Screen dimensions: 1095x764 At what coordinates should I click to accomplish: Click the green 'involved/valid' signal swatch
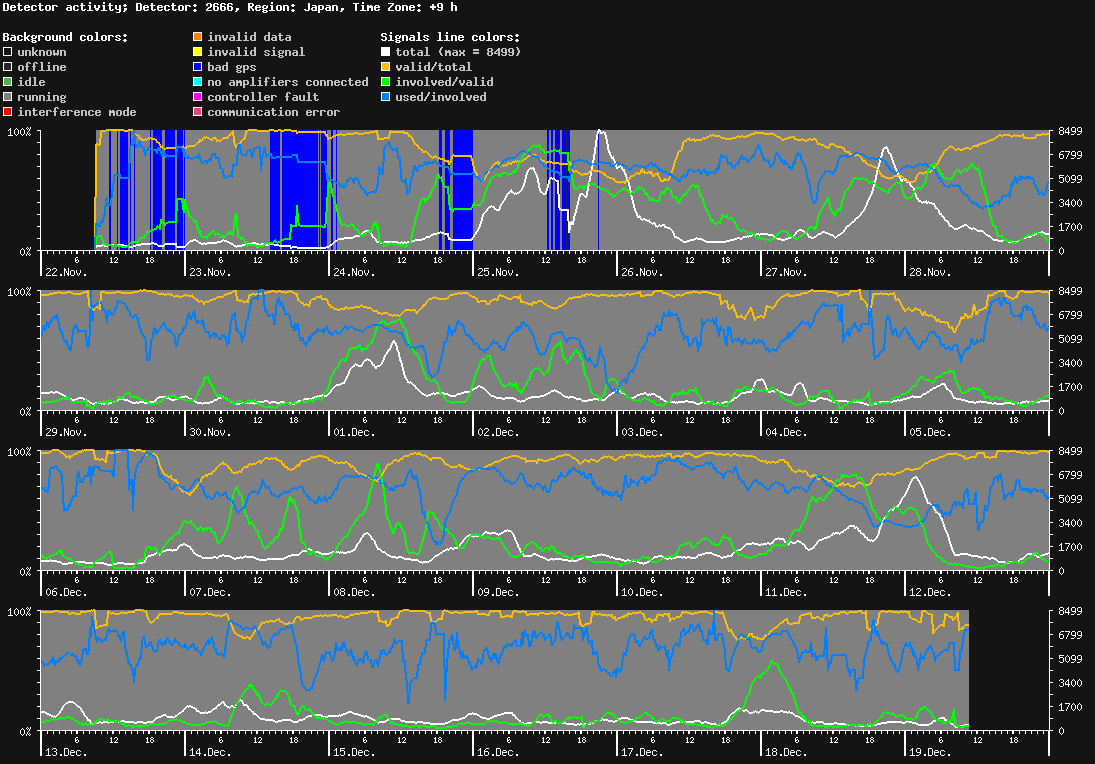385,82
